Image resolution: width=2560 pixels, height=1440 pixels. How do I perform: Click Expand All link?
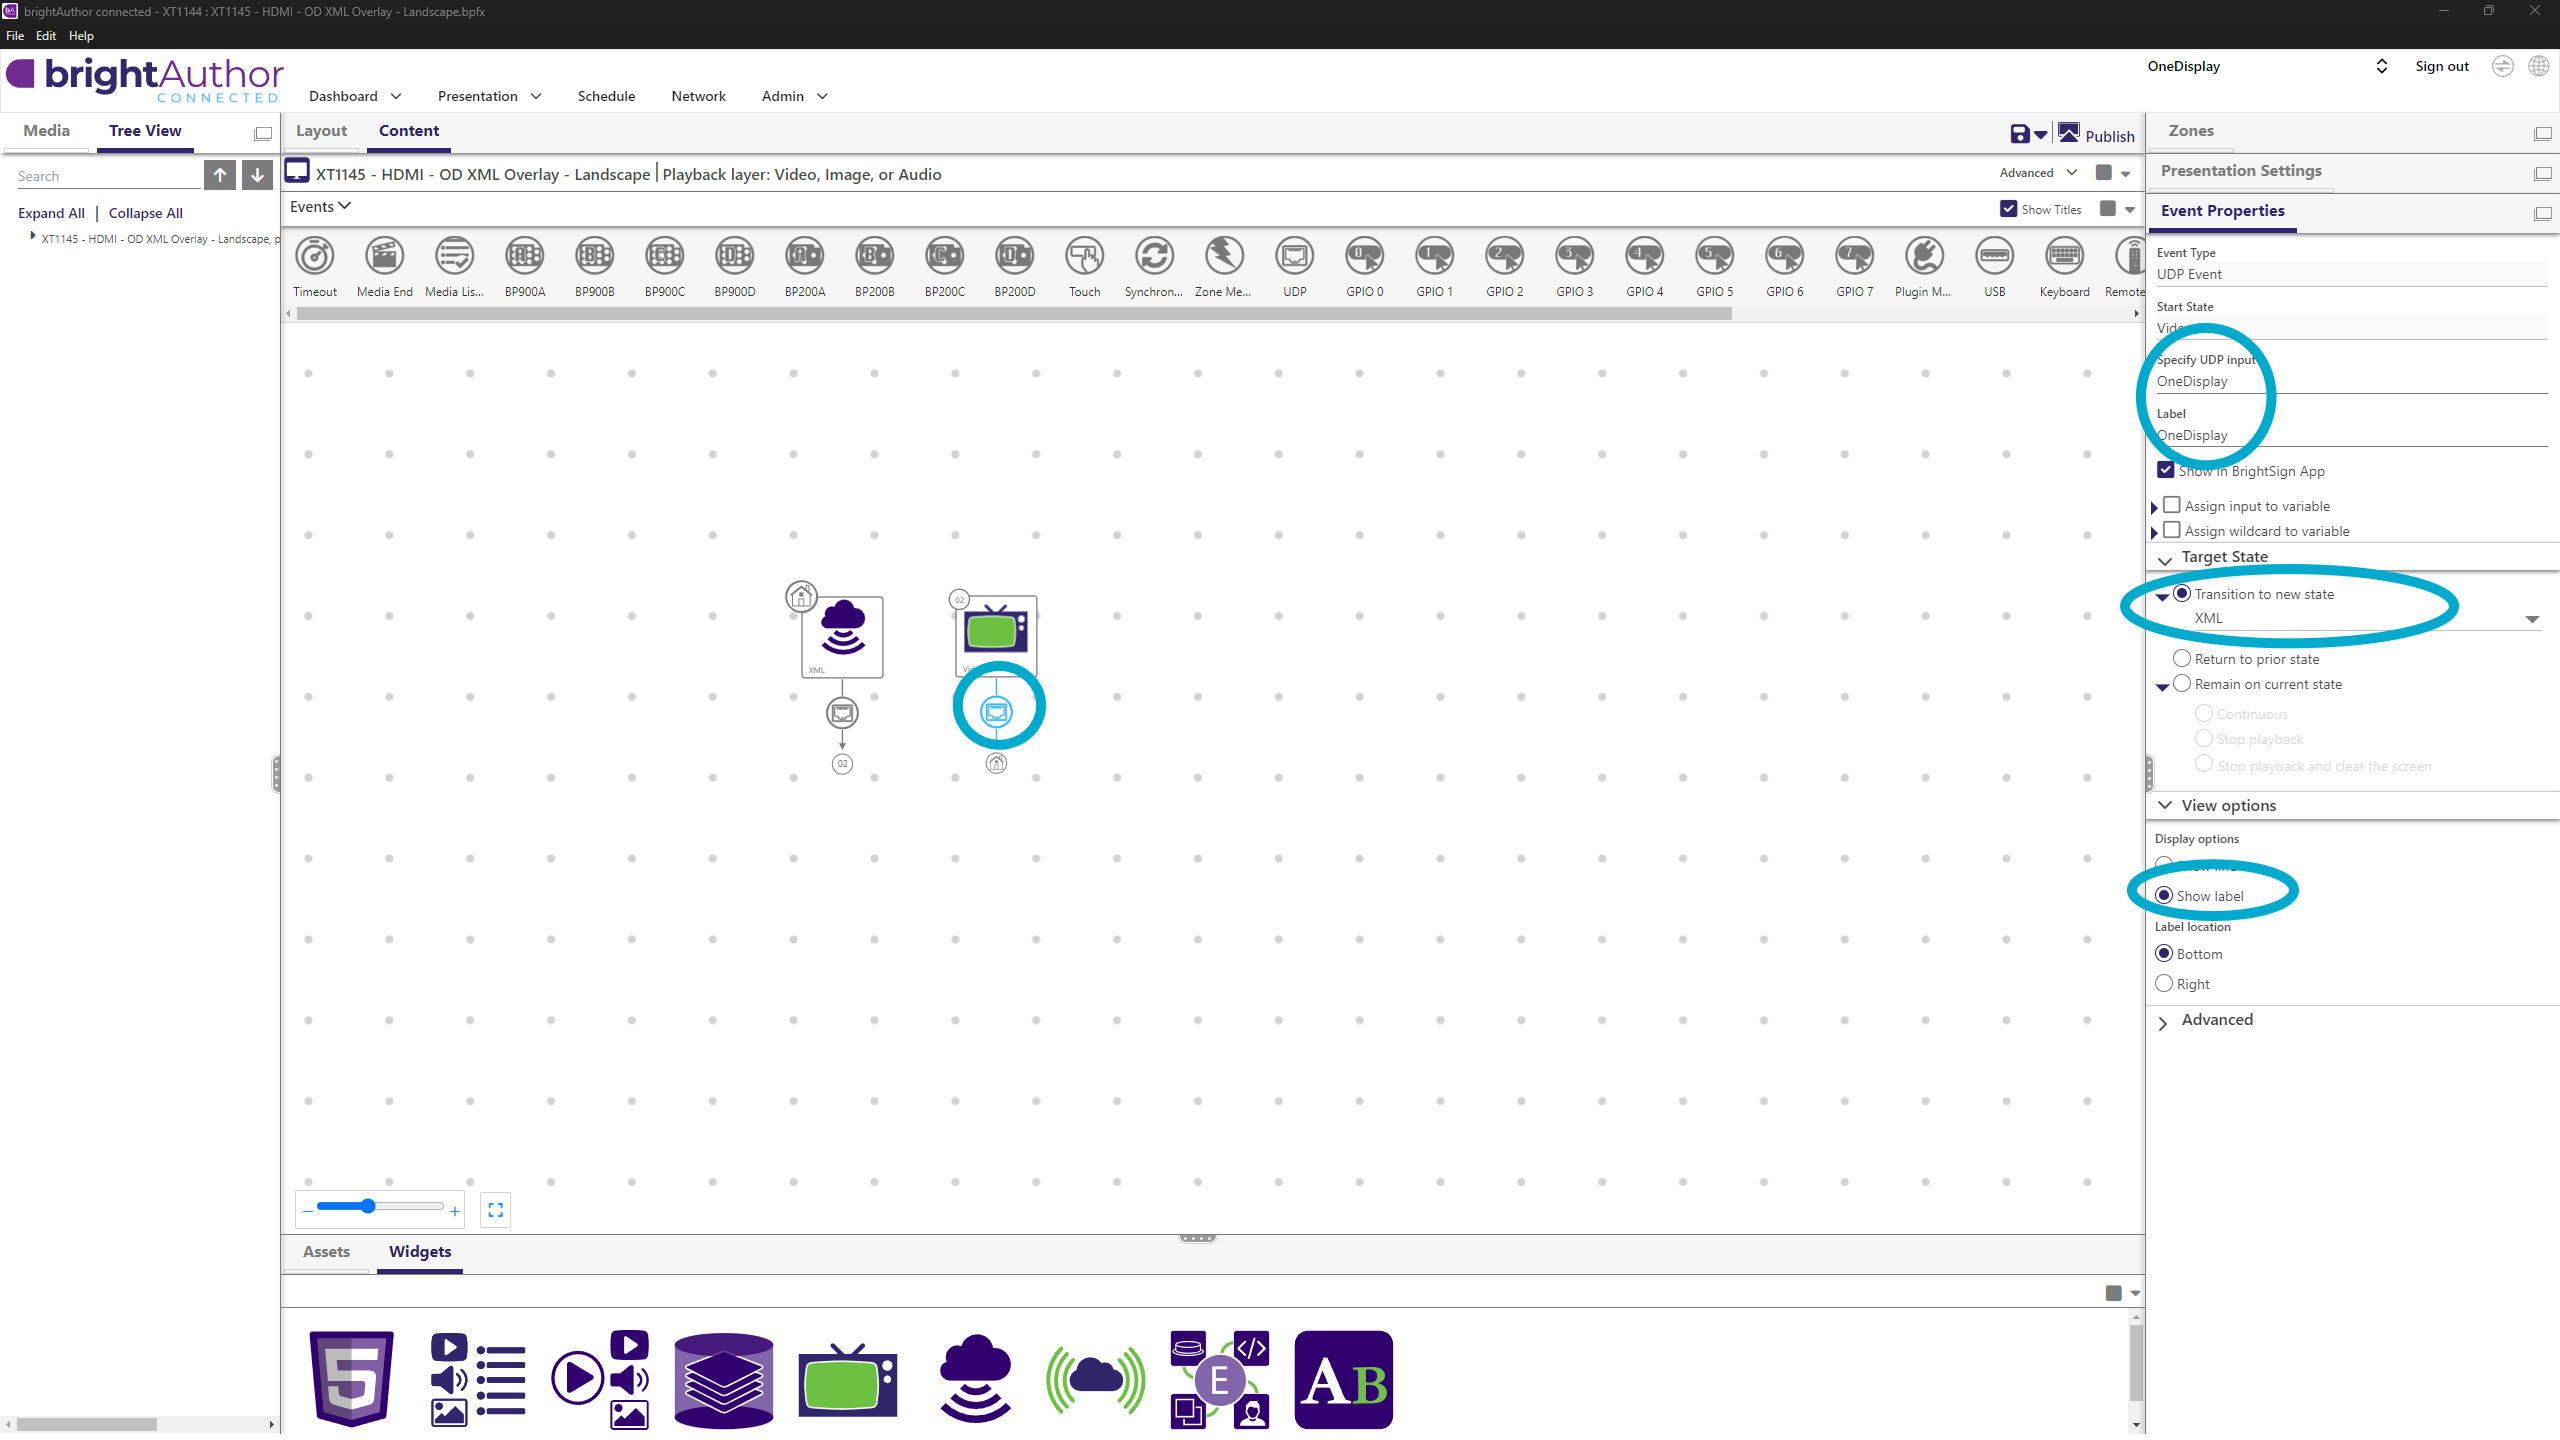pyautogui.click(x=51, y=213)
